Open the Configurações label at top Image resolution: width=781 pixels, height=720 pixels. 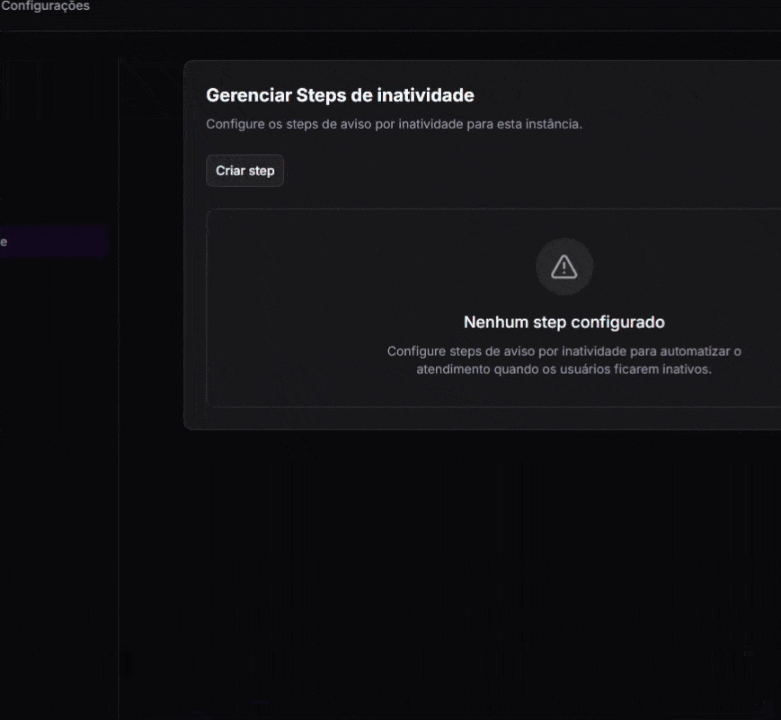tap(45, 6)
